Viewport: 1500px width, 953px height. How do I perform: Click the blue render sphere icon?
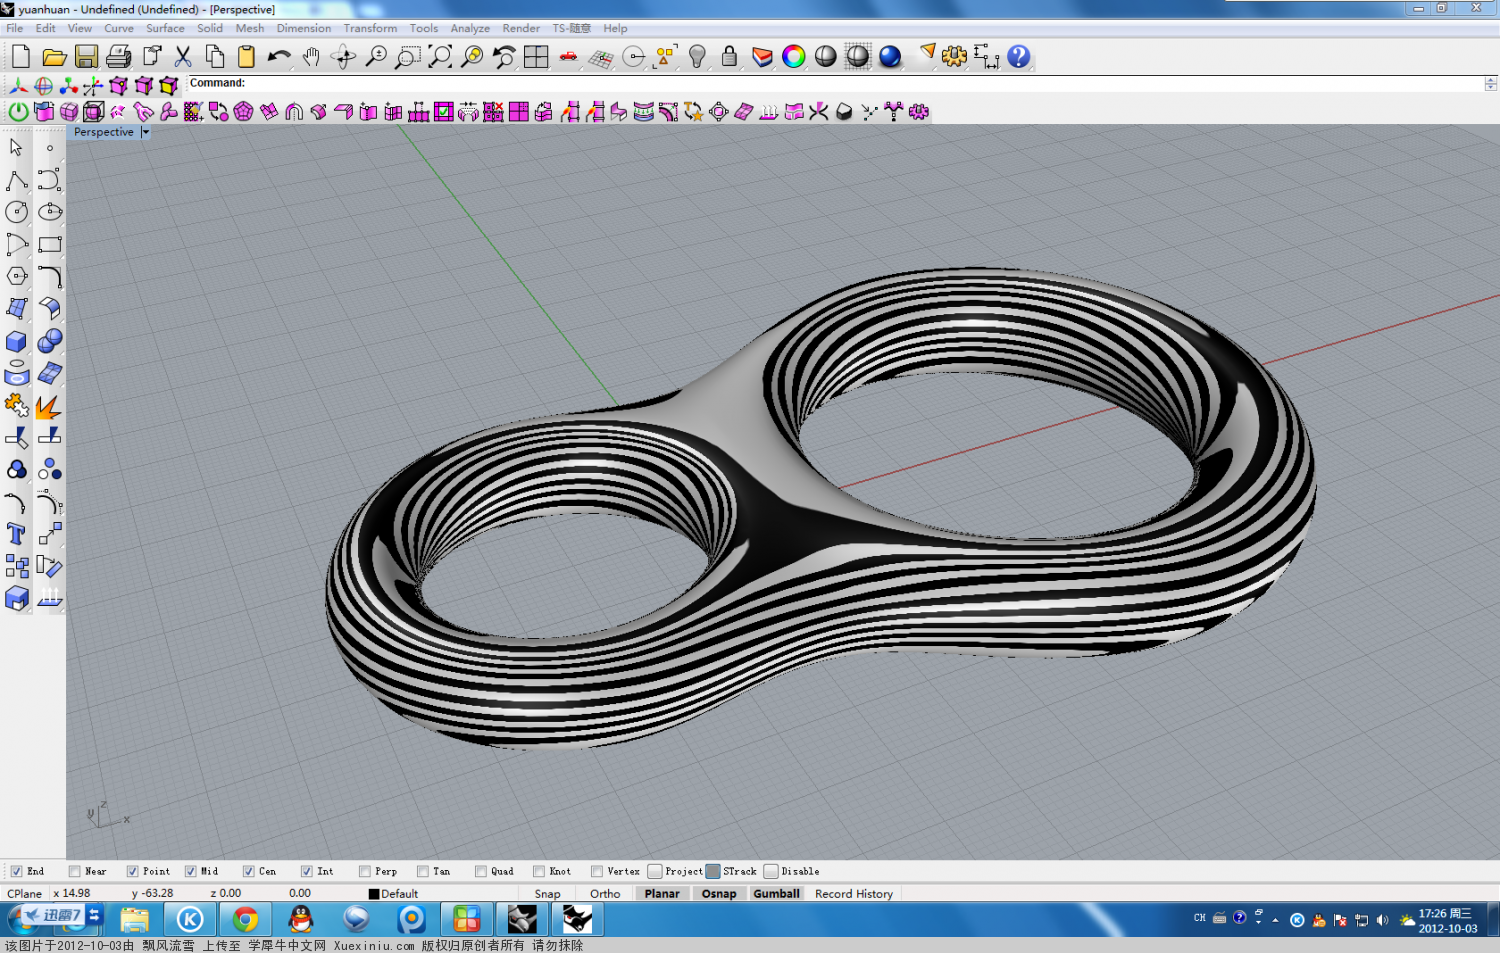(x=890, y=57)
